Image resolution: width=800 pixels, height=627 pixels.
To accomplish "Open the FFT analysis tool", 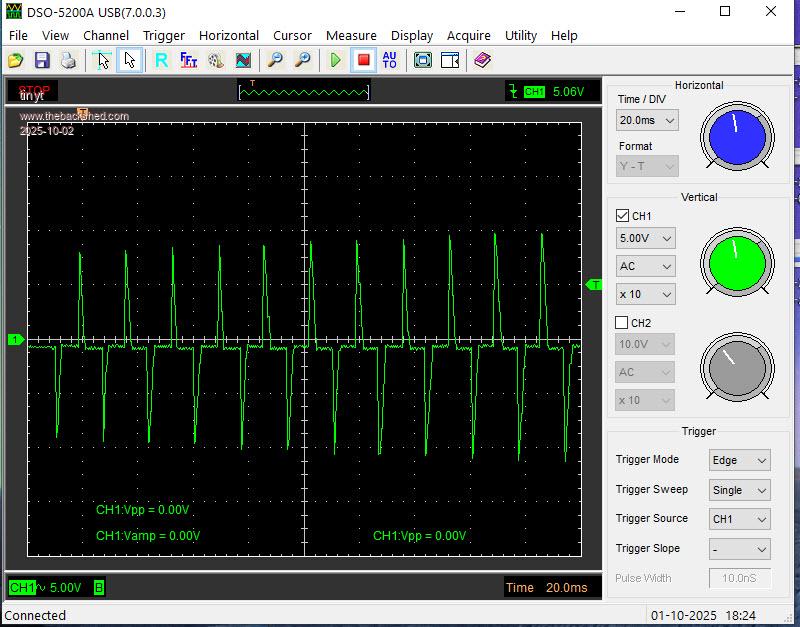I will click(x=188, y=60).
